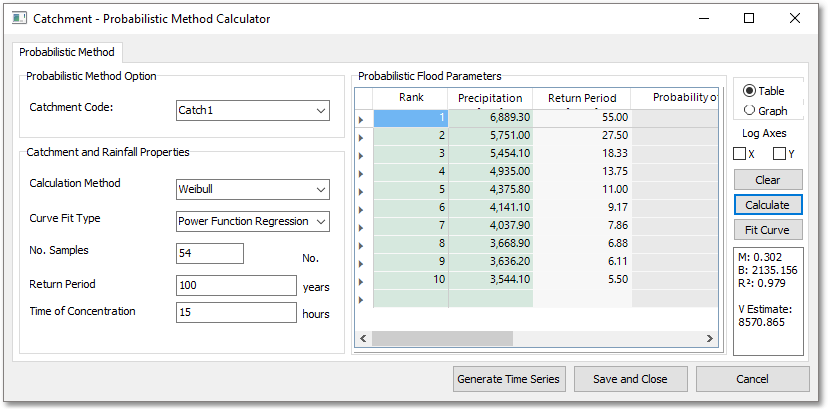Click the highlighted Rank 1 cell
Image resolution: width=828 pixels, height=411 pixels.
point(410,118)
